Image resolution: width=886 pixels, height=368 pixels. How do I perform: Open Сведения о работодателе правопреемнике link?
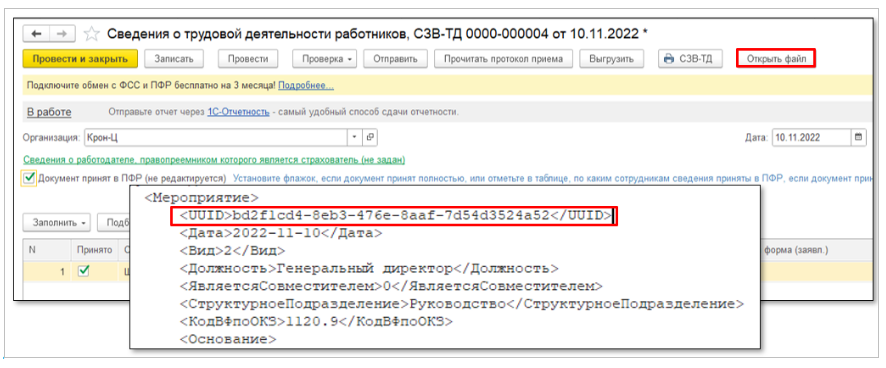[214, 160]
